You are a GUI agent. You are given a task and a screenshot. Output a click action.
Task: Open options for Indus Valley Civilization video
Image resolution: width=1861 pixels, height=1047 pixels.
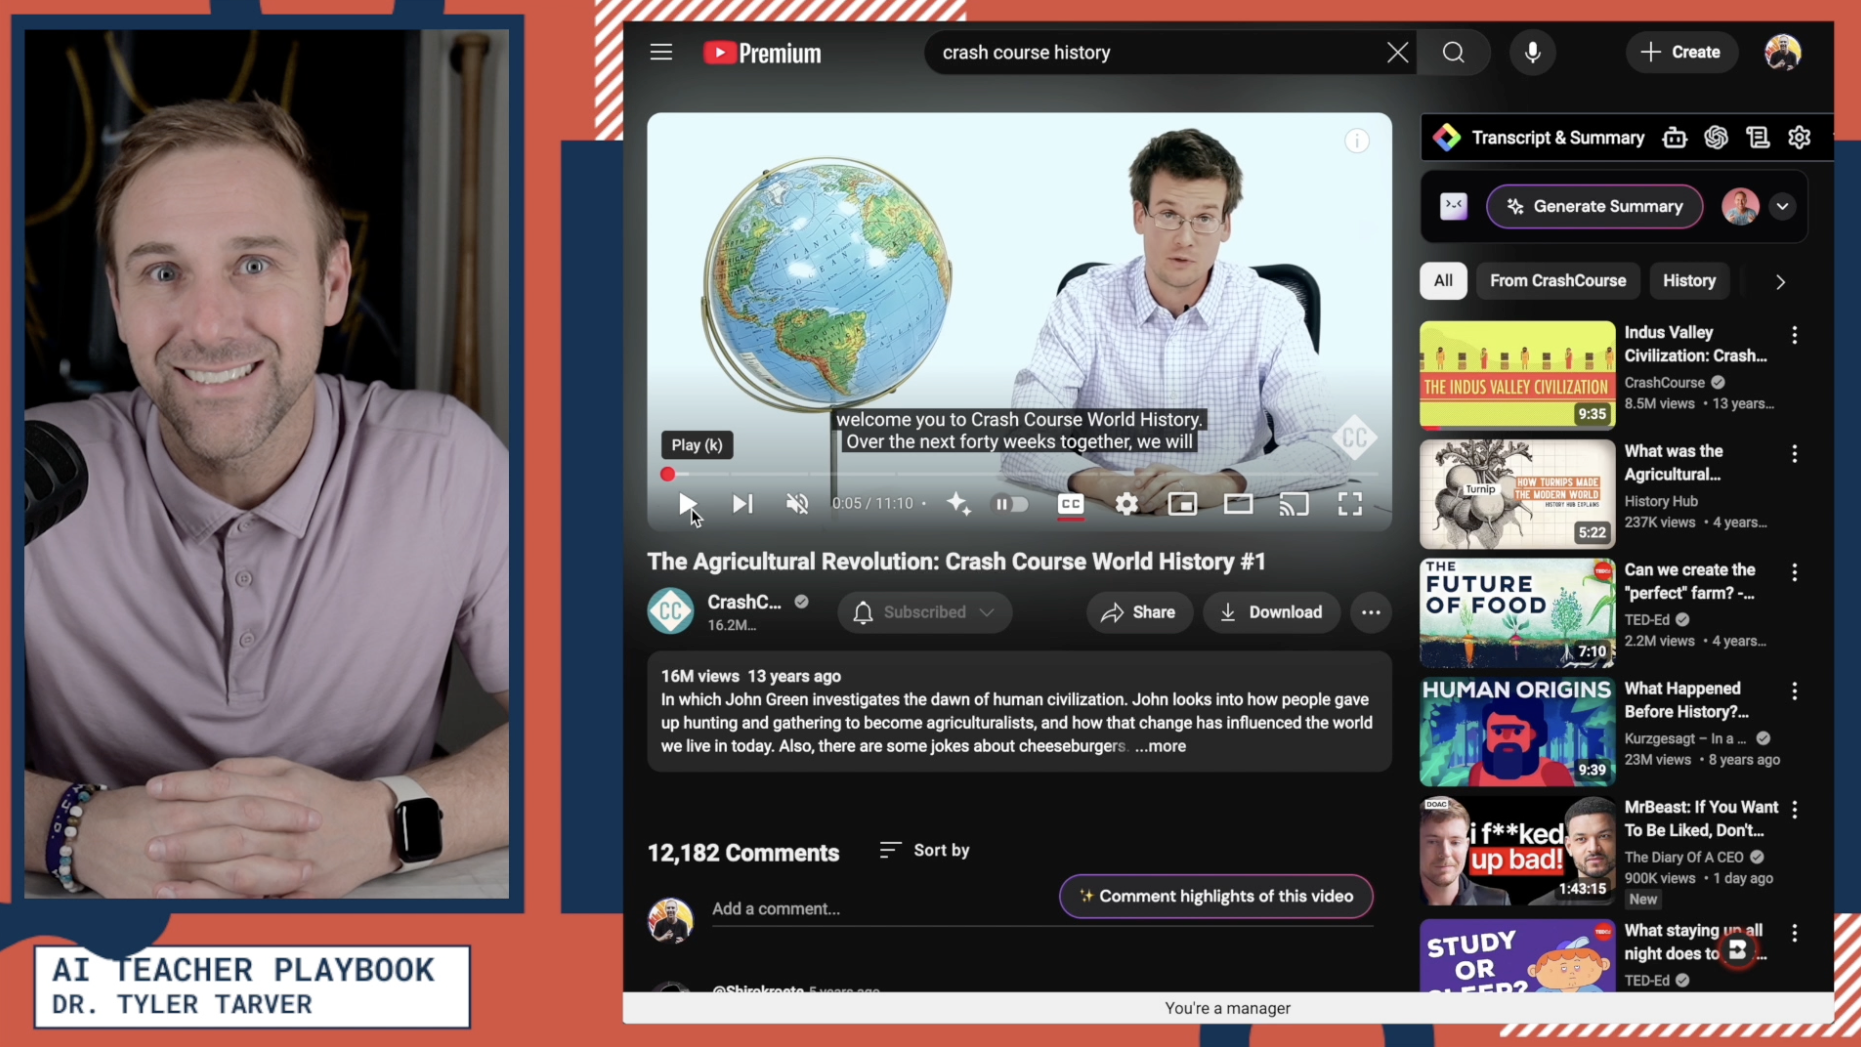(1794, 335)
